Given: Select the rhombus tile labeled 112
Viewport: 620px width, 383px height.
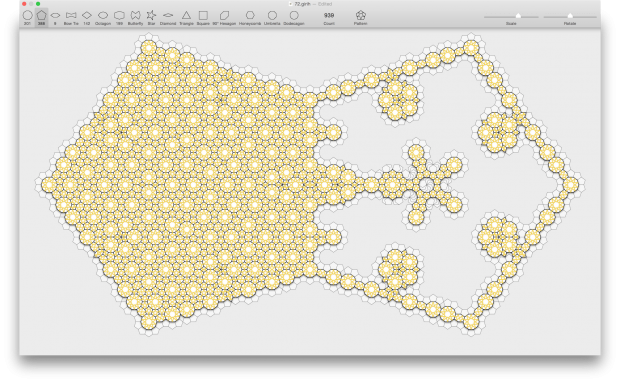Looking at the screenshot, I should pos(87,17).
